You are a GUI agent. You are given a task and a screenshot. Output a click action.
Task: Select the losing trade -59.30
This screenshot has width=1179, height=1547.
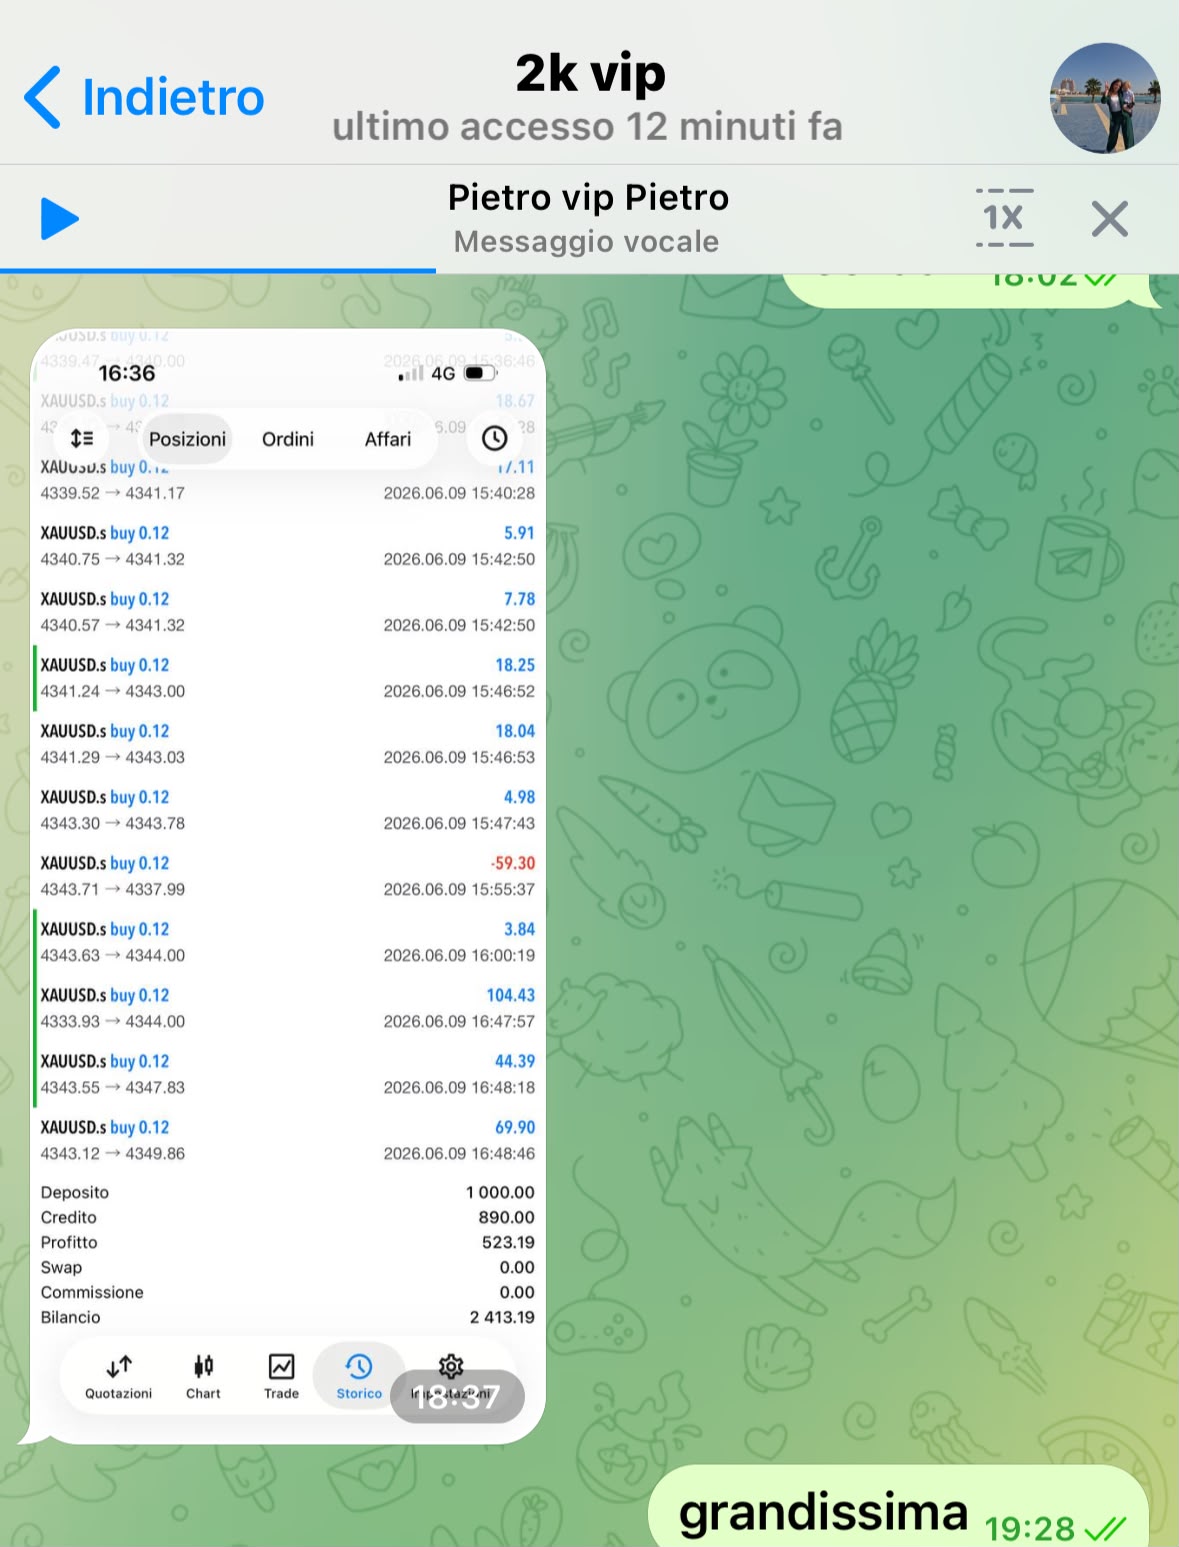coord(288,876)
